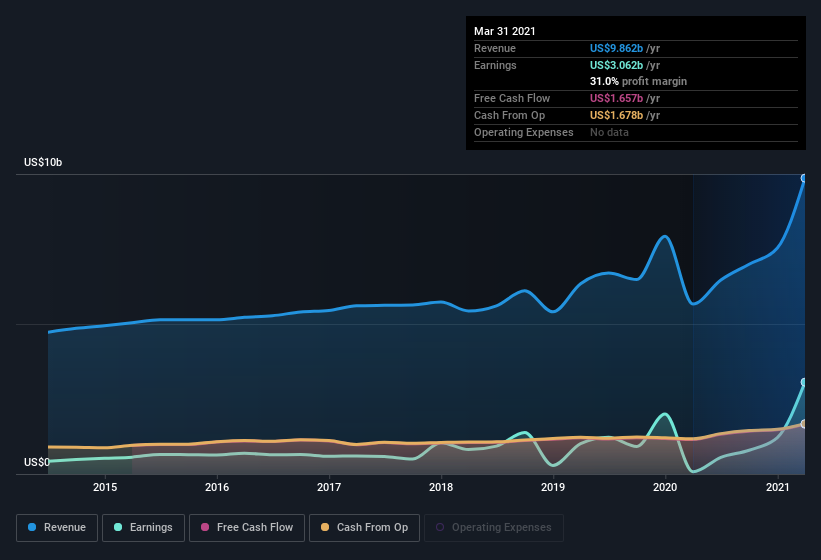Click the US$3.062b earnings value
This screenshot has height=560, width=821.
pyautogui.click(x=616, y=65)
